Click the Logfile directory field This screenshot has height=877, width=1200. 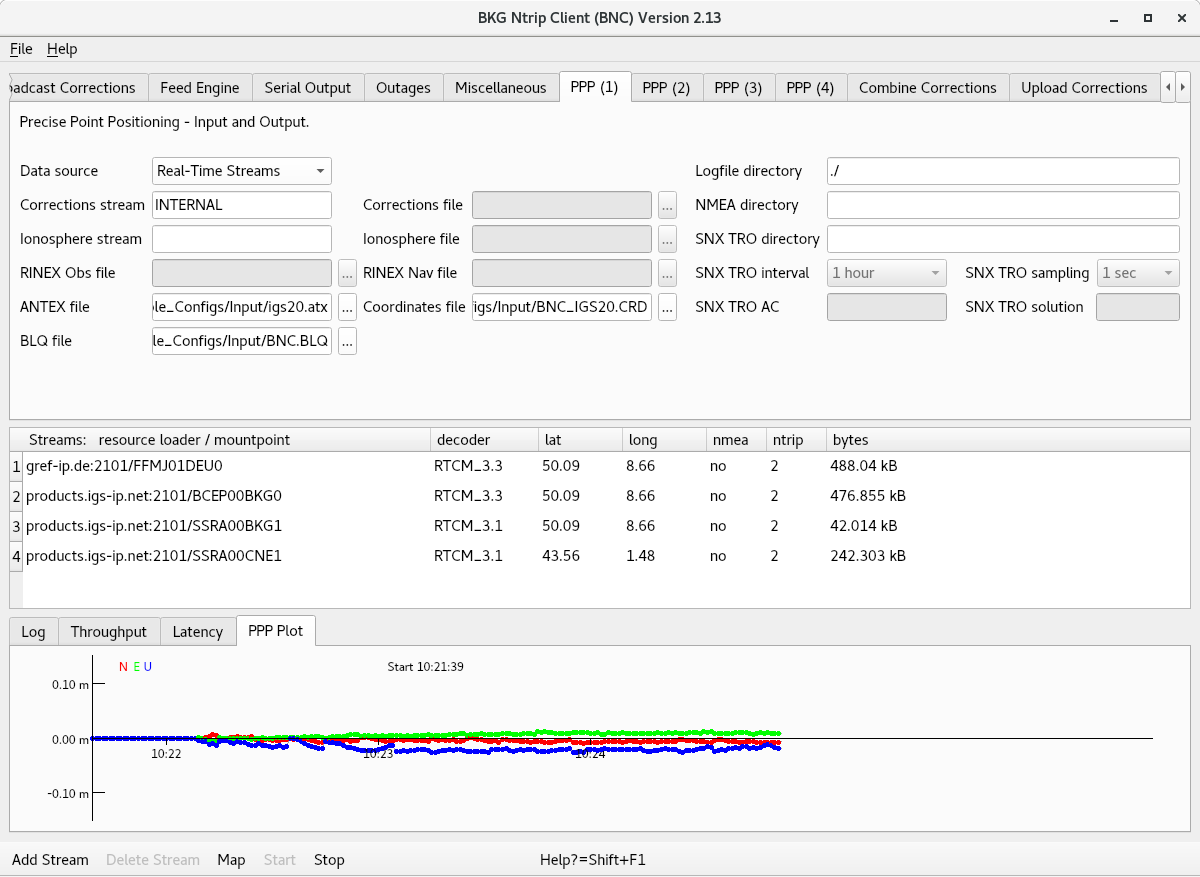pyautogui.click(x=1003, y=171)
